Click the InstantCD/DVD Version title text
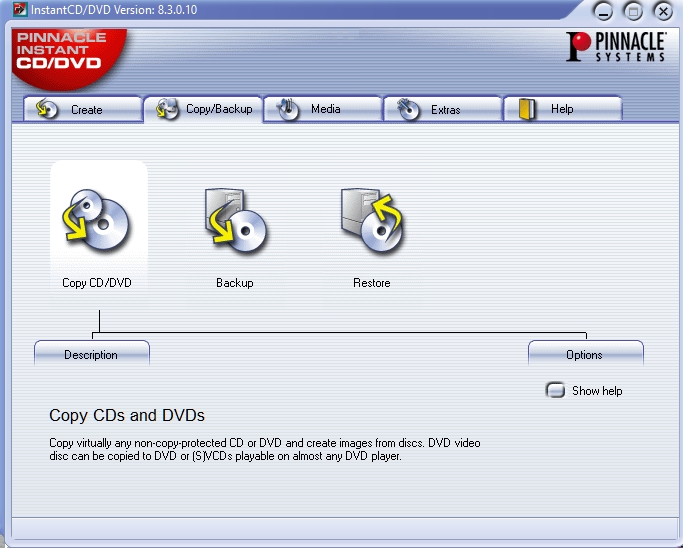Image resolution: width=683 pixels, height=548 pixels. coord(114,10)
